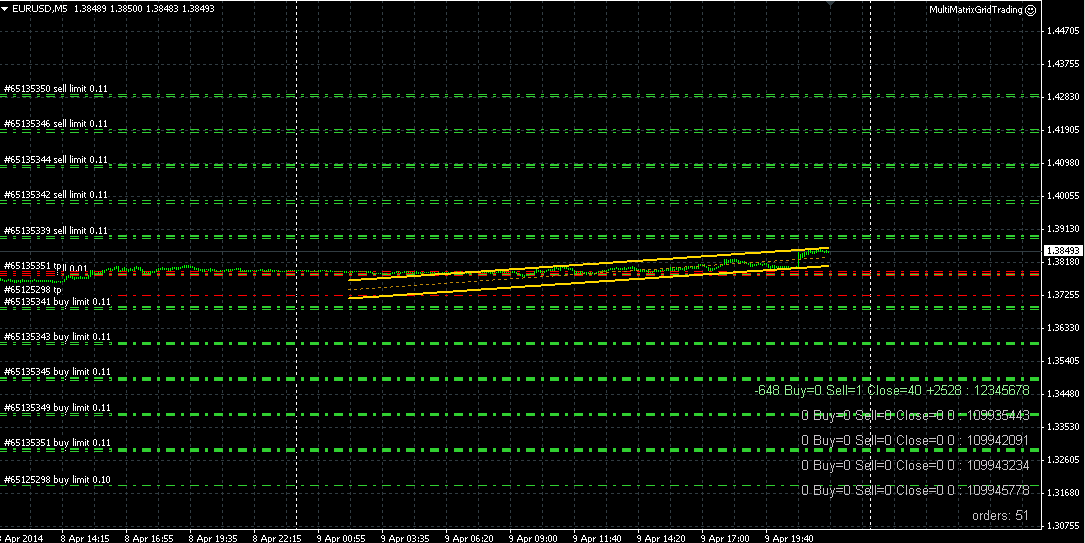The width and height of the screenshot is (1085, 543).
Task: Click the 1.33530 price scale label
Action: (x=1064, y=427)
